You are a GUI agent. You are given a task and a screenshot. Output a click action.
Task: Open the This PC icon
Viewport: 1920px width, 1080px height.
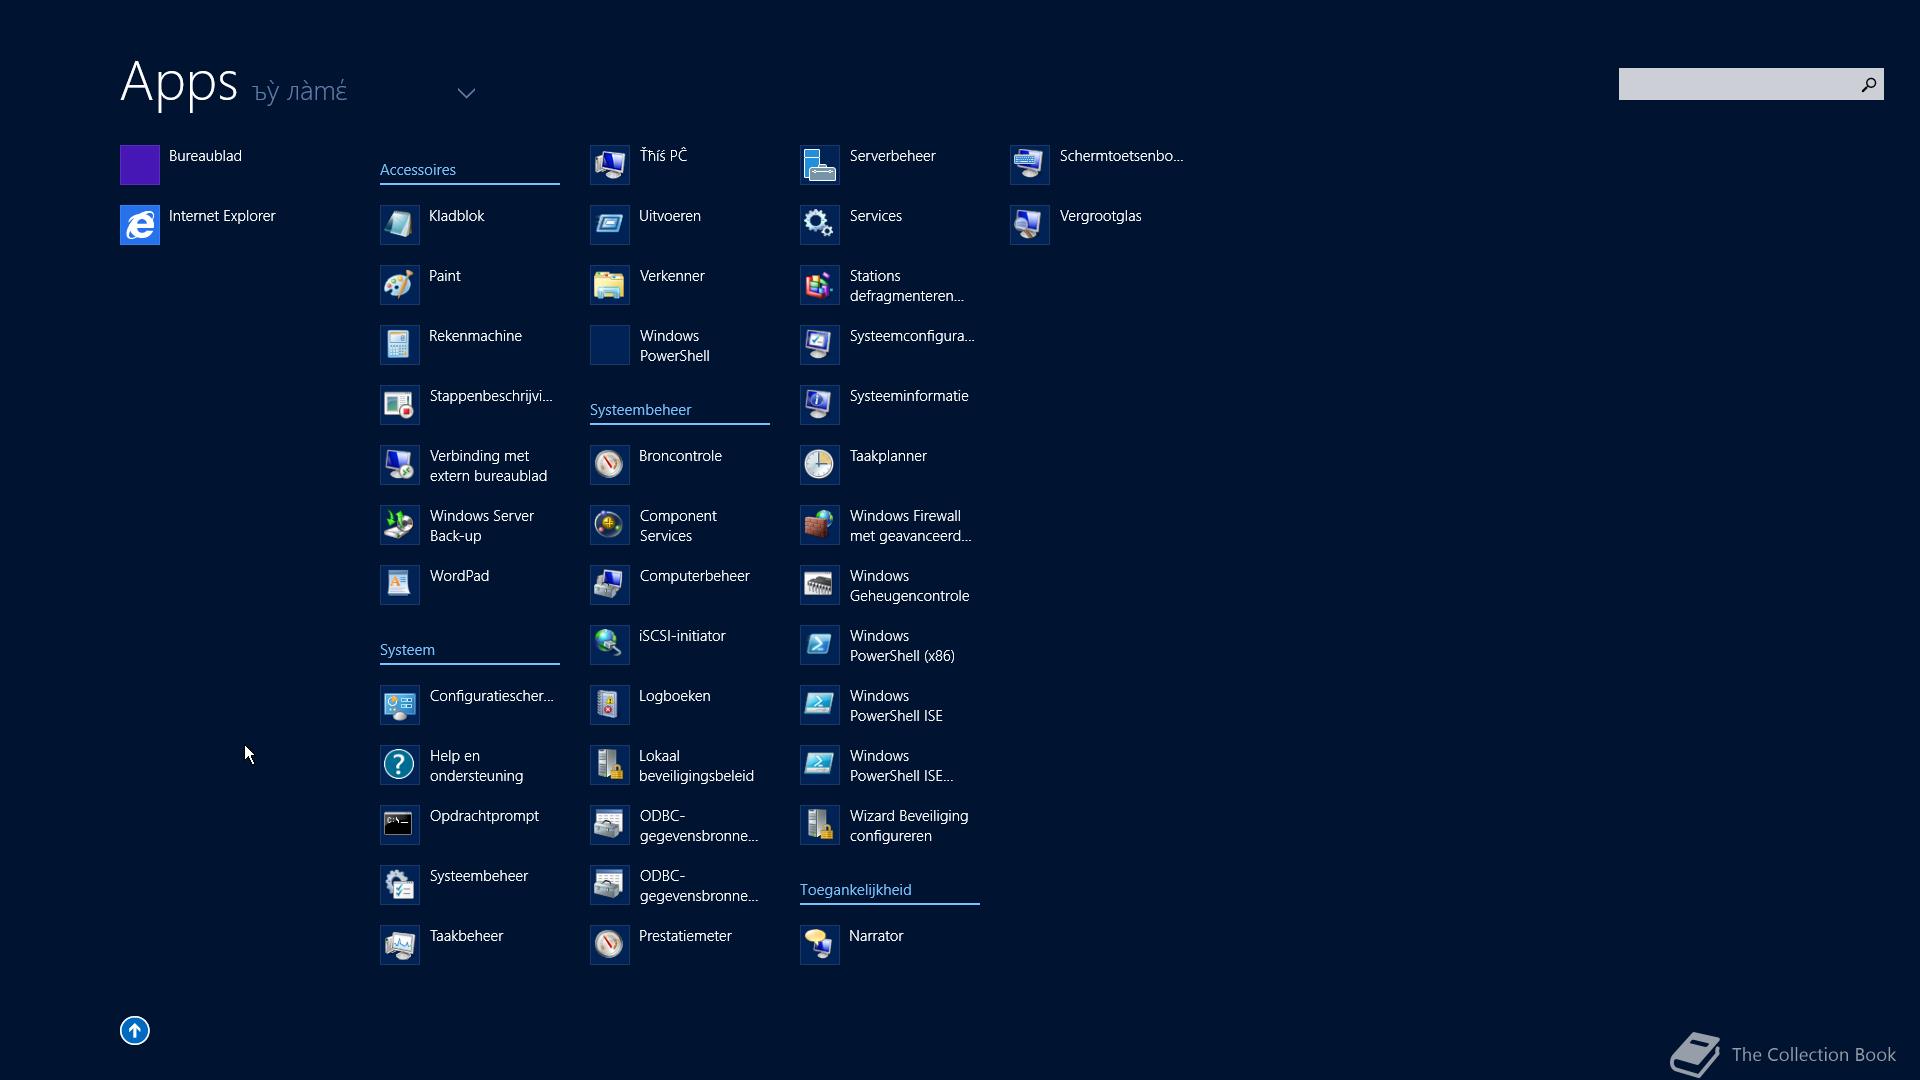(610, 165)
